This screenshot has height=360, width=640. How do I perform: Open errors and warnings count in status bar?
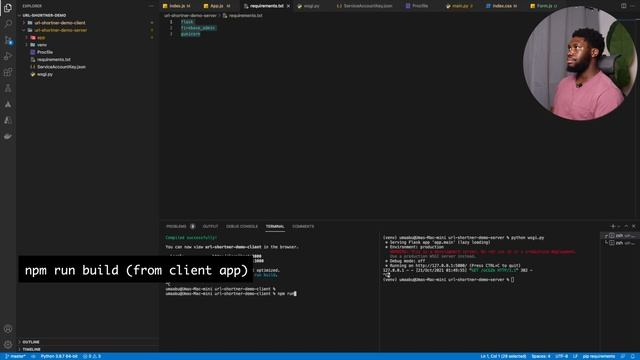(92, 356)
